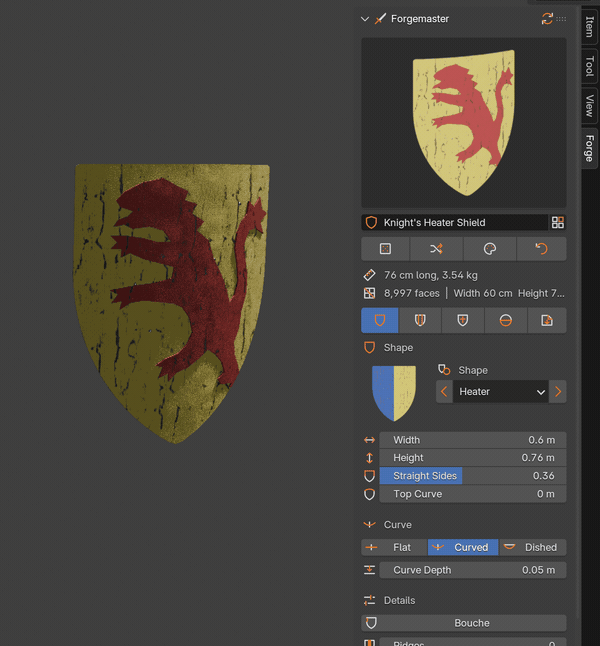Go to previous shape with left arrow

pos(444,391)
